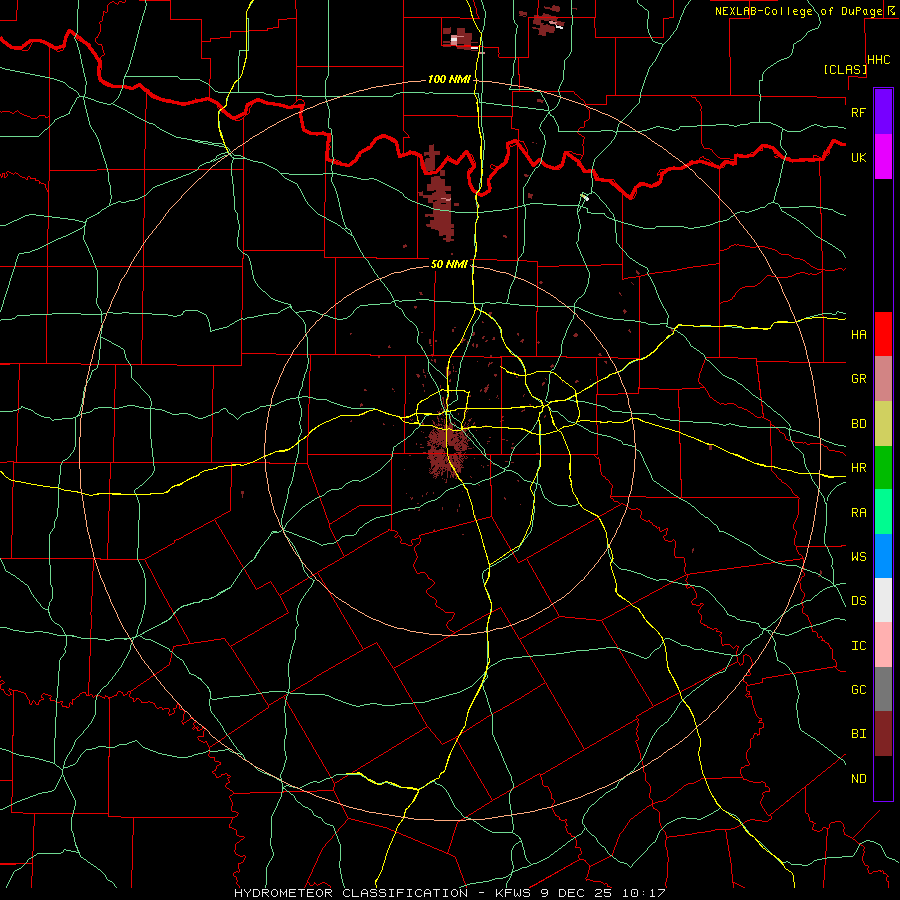Viewport: 900px width, 900px height.
Task: Click the "10:17" timestamp in footer
Action: click(646, 893)
